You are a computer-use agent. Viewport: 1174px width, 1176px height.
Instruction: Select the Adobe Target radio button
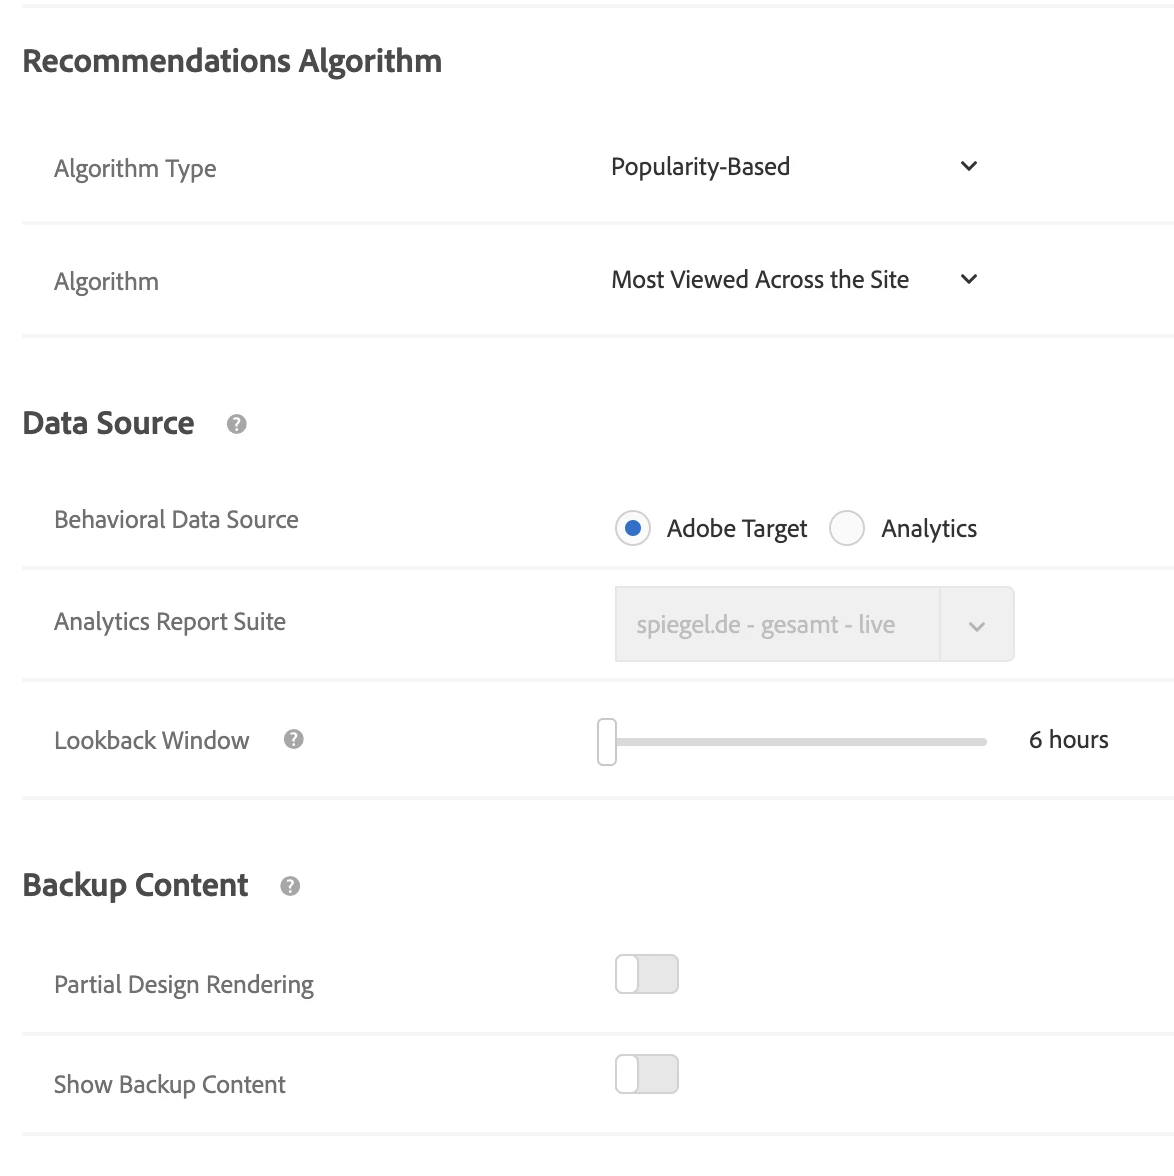632,528
